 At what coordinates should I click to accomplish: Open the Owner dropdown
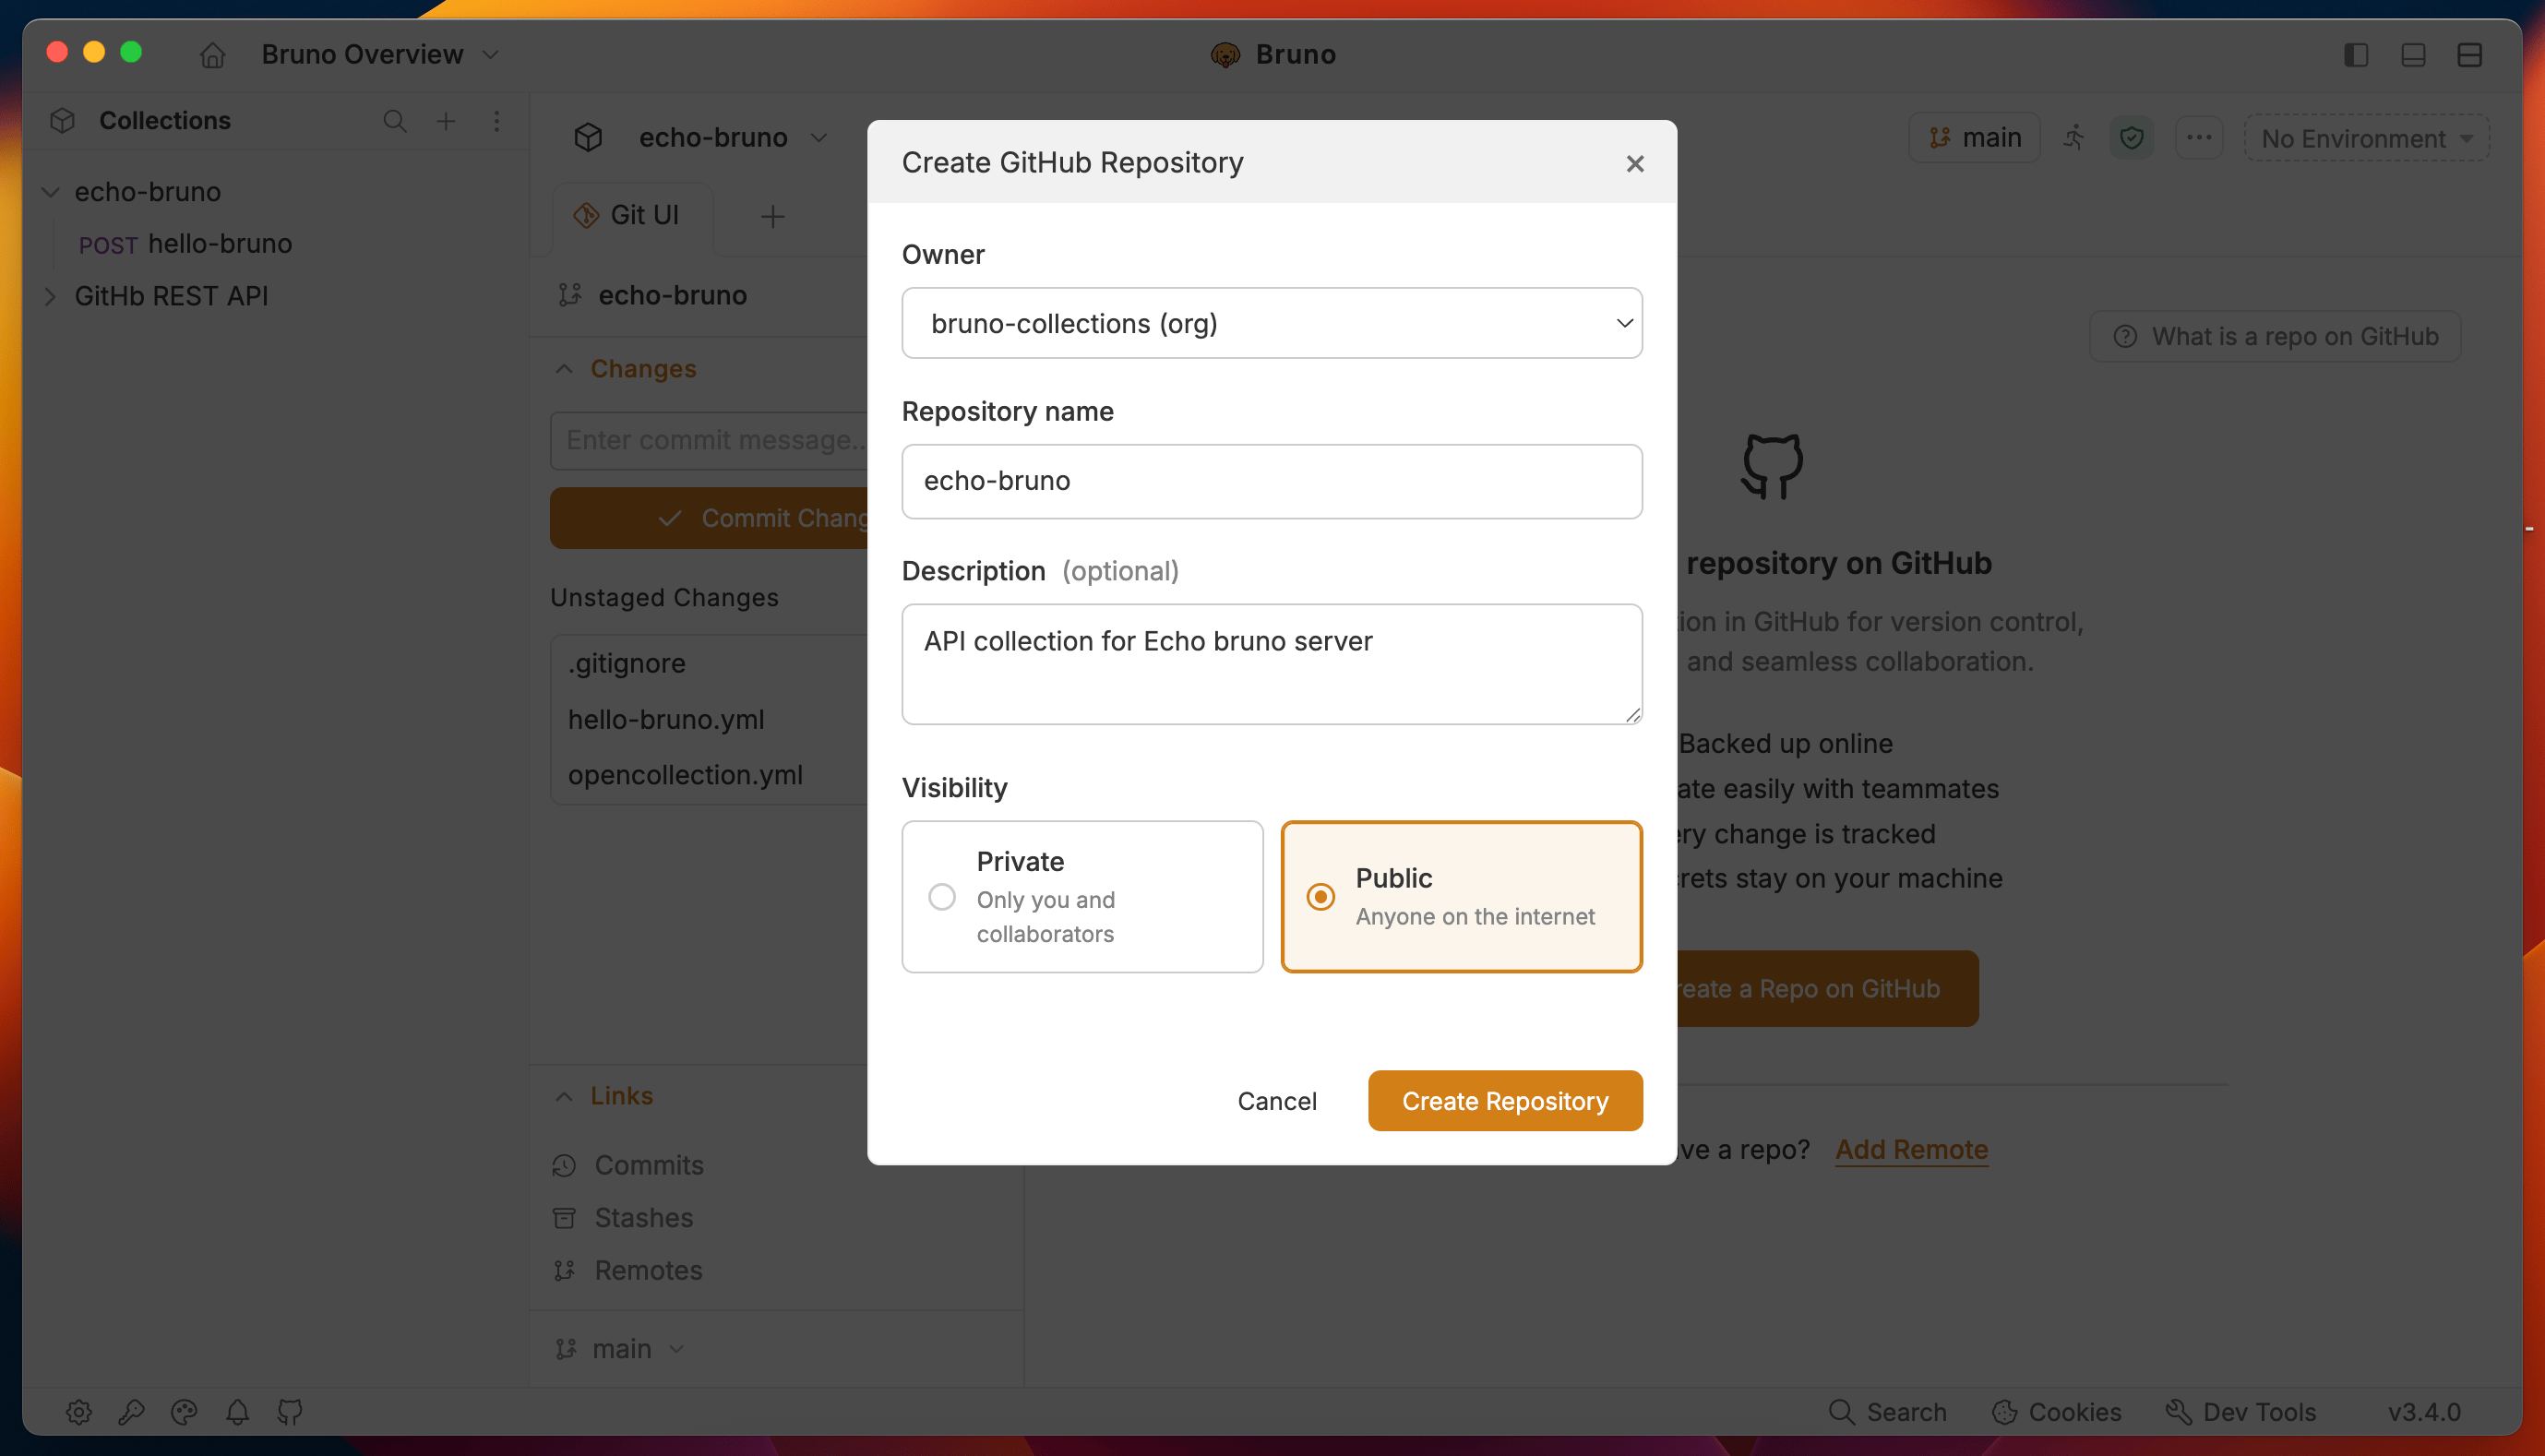[1272, 323]
